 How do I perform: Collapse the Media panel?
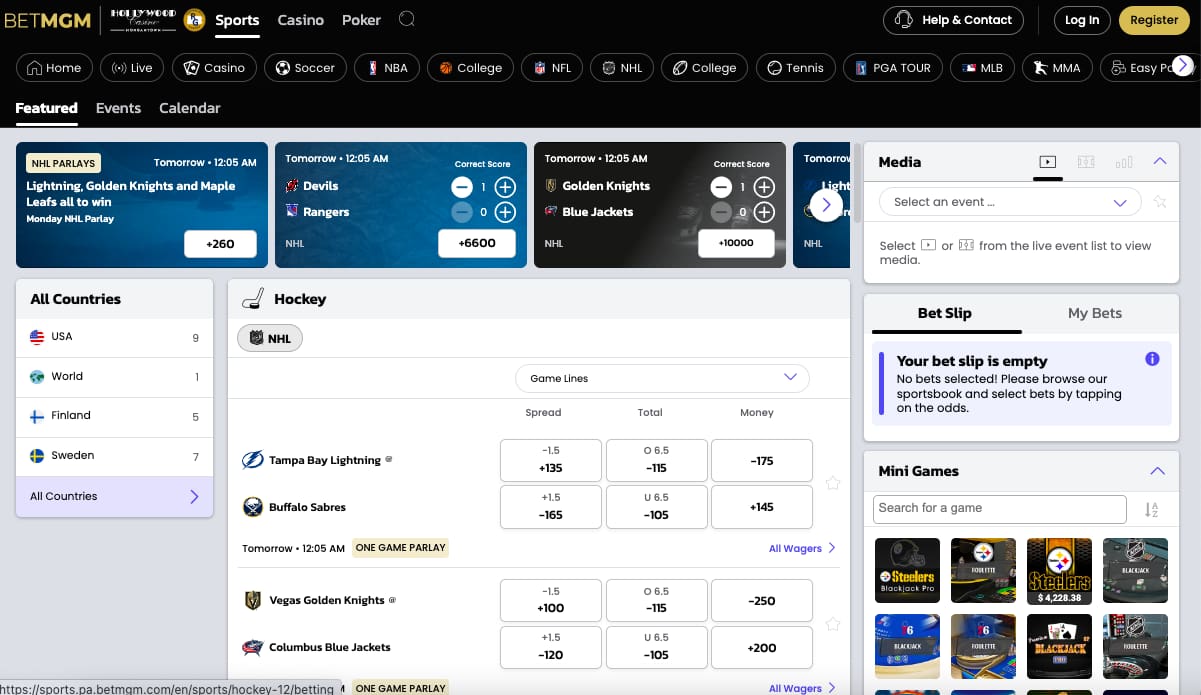coord(1160,161)
